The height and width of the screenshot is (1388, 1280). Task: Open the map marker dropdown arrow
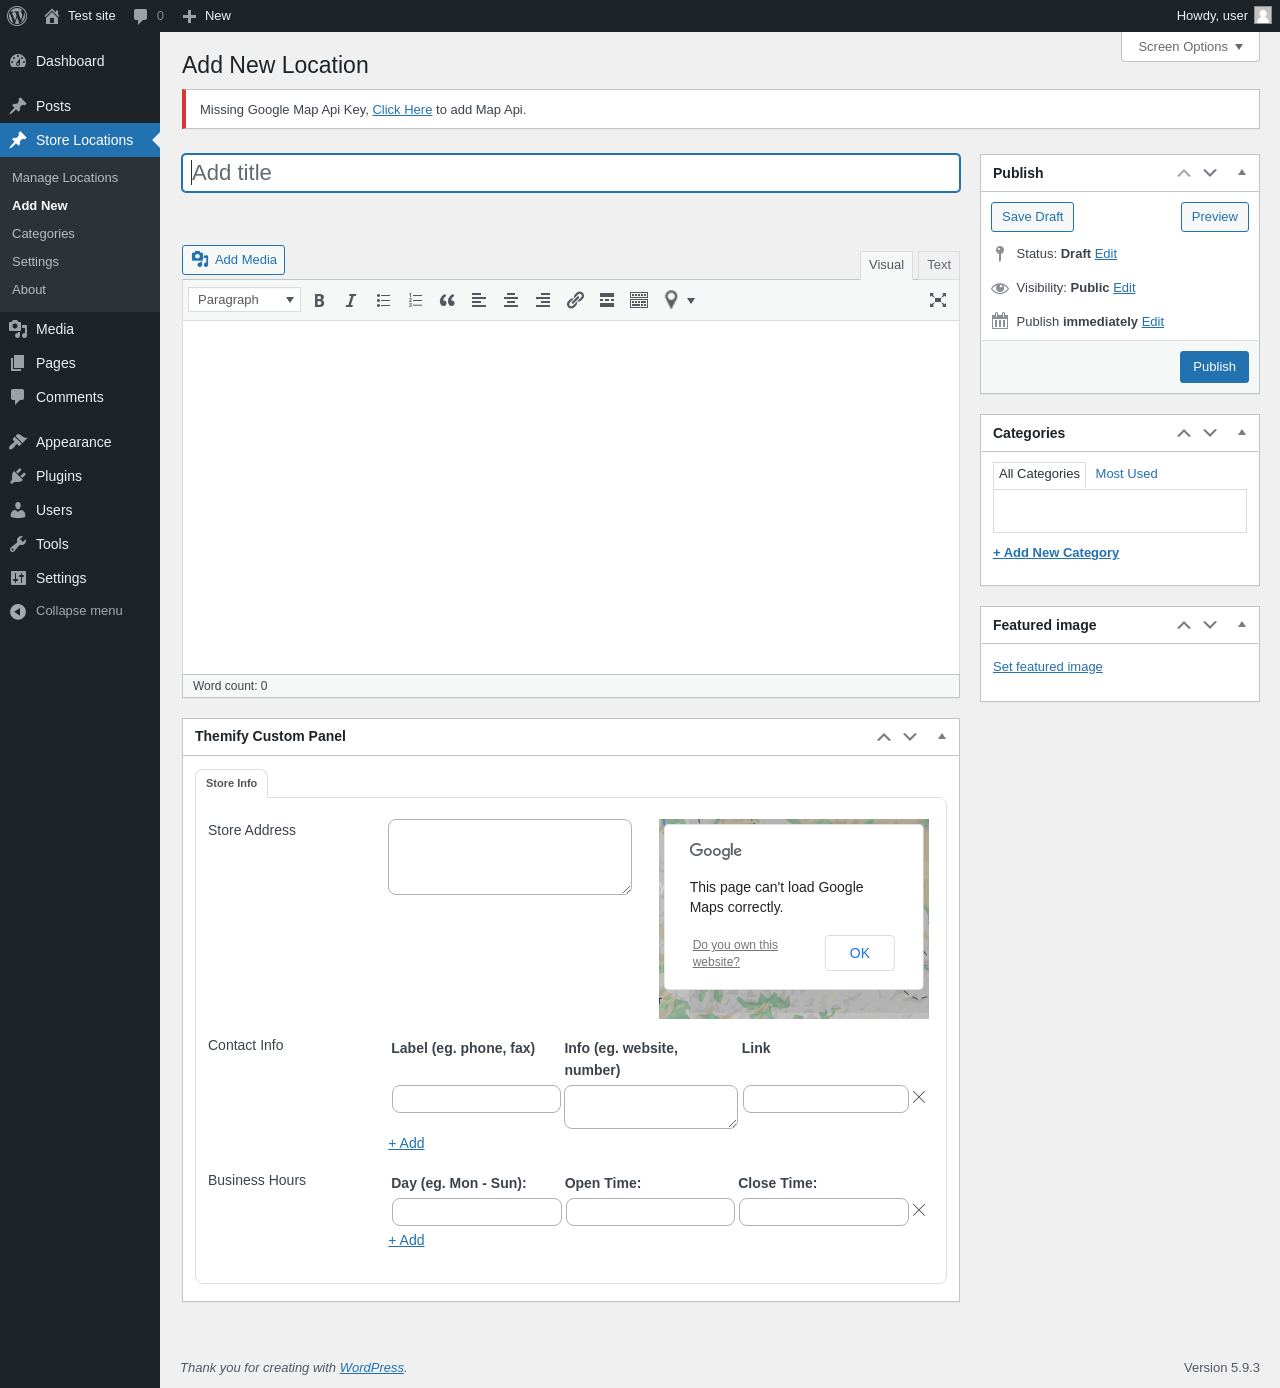click(691, 301)
